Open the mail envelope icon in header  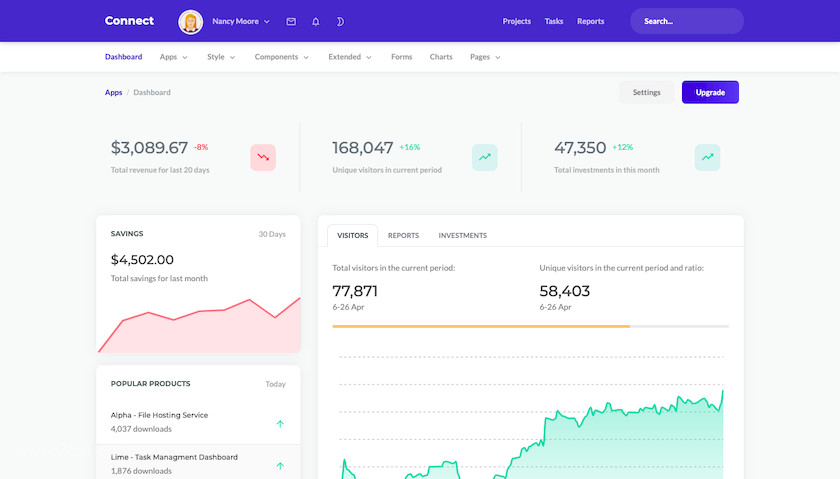pos(291,21)
